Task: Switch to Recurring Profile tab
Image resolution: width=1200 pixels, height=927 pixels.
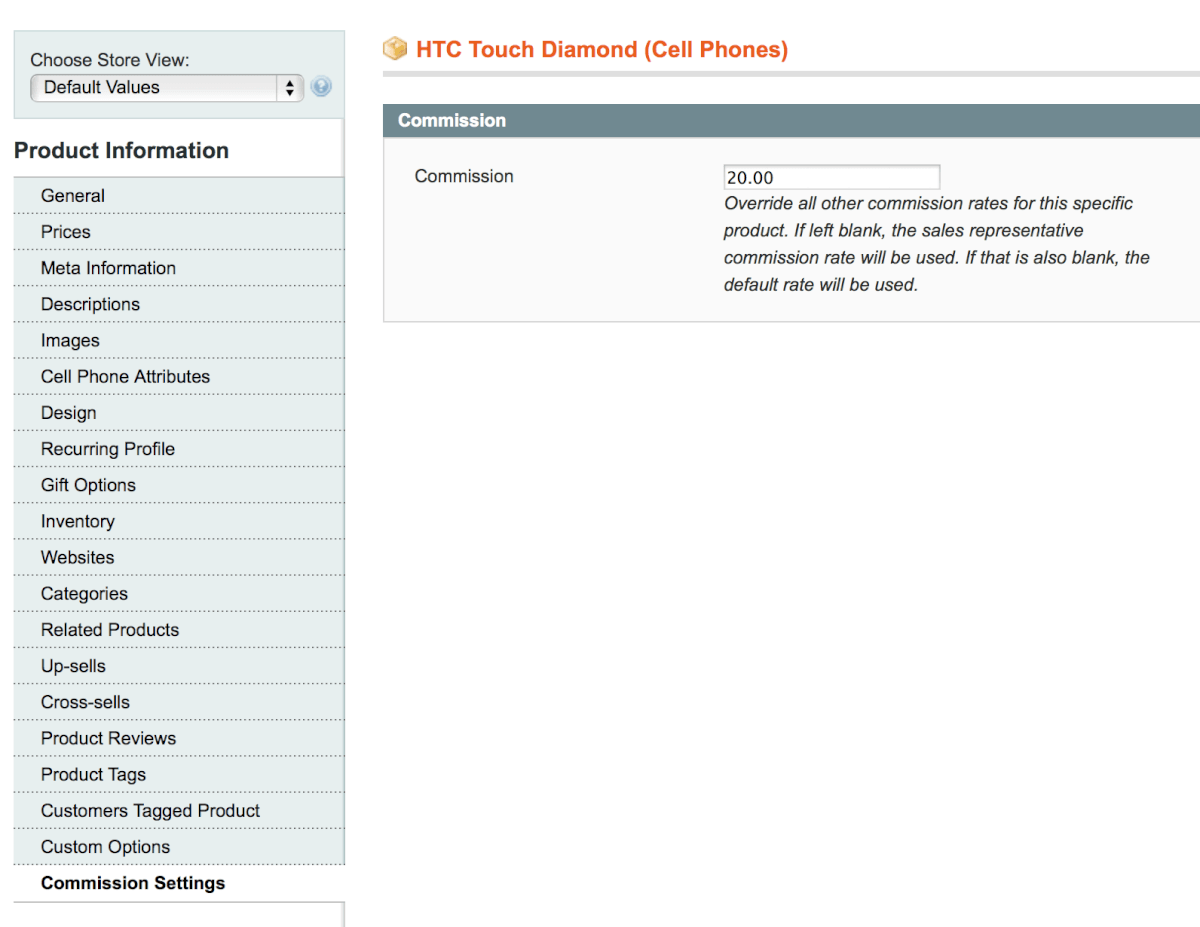Action: pos(108,449)
